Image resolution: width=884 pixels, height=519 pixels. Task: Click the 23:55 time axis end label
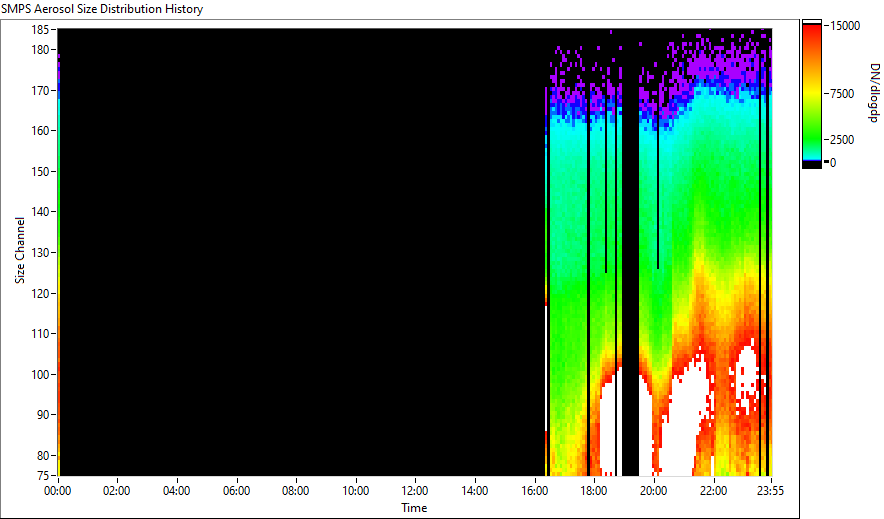[x=770, y=491]
